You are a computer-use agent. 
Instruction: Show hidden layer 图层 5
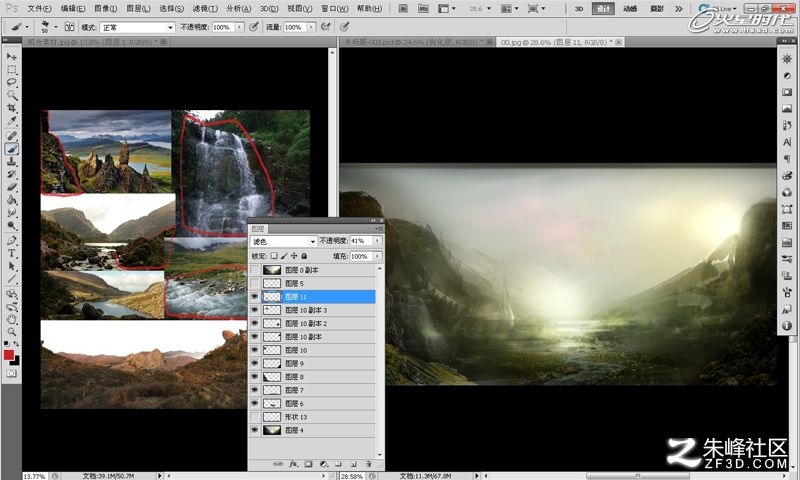[x=254, y=283]
